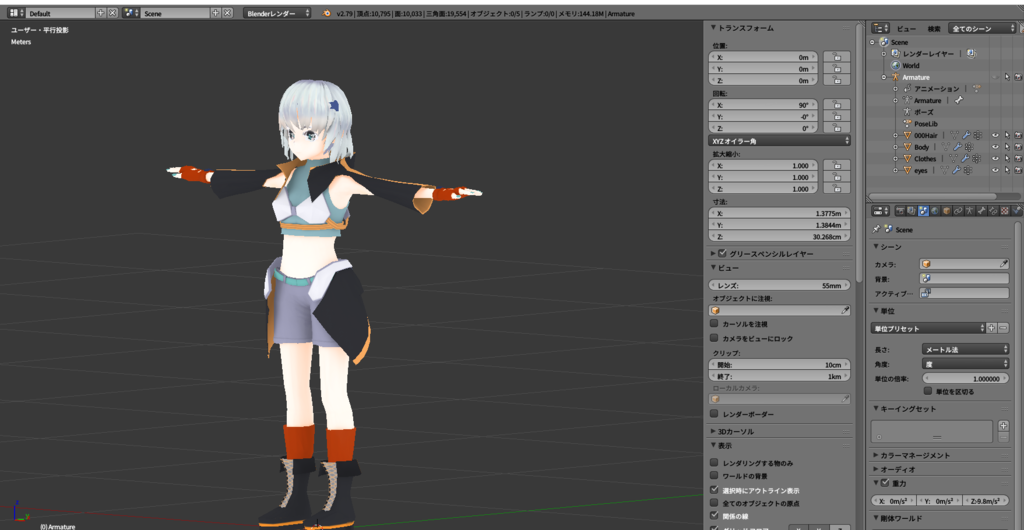Hide the Body object with eye icon

(995, 147)
